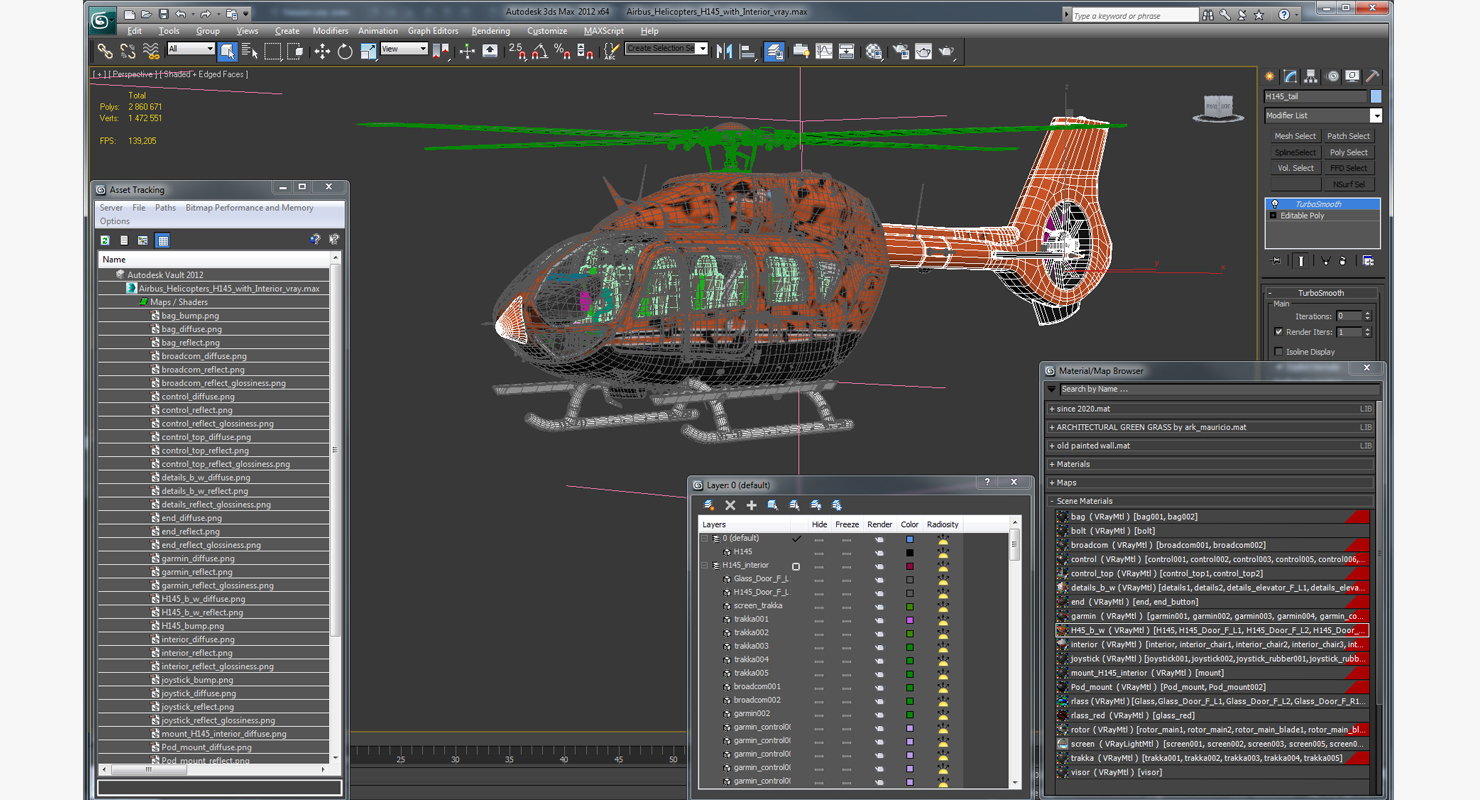1480x800 pixels.
Task: Open the Rendering menu
Action: (x=491, y=31)
